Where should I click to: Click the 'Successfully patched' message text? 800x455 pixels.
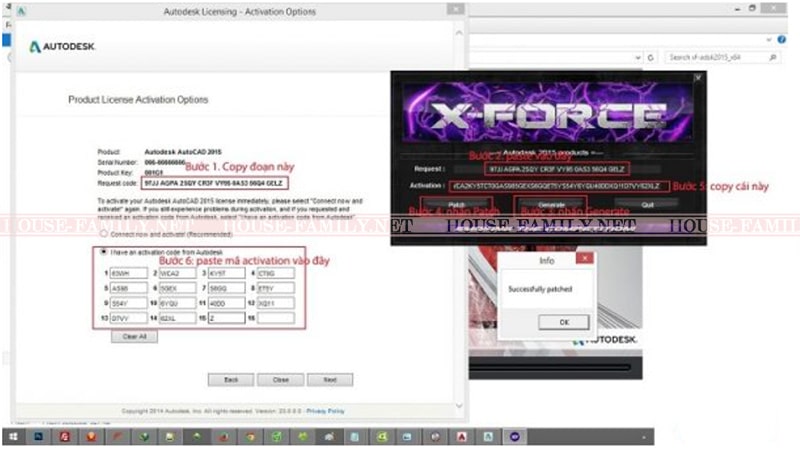coord(540,289)
